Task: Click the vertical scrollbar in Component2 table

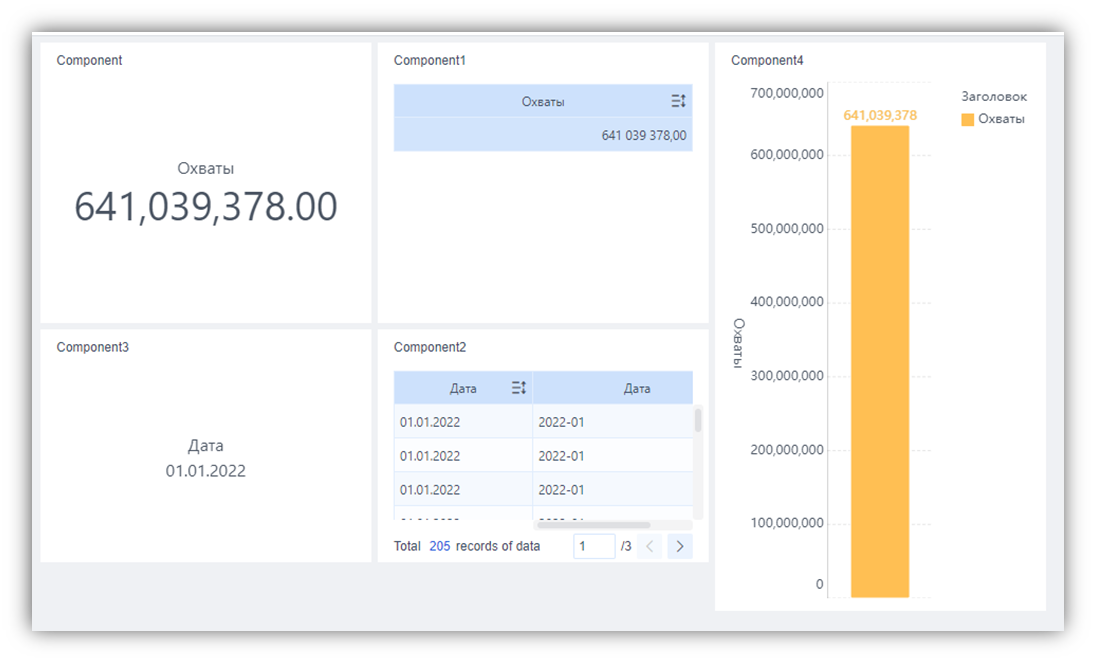Action: (698, 421)
